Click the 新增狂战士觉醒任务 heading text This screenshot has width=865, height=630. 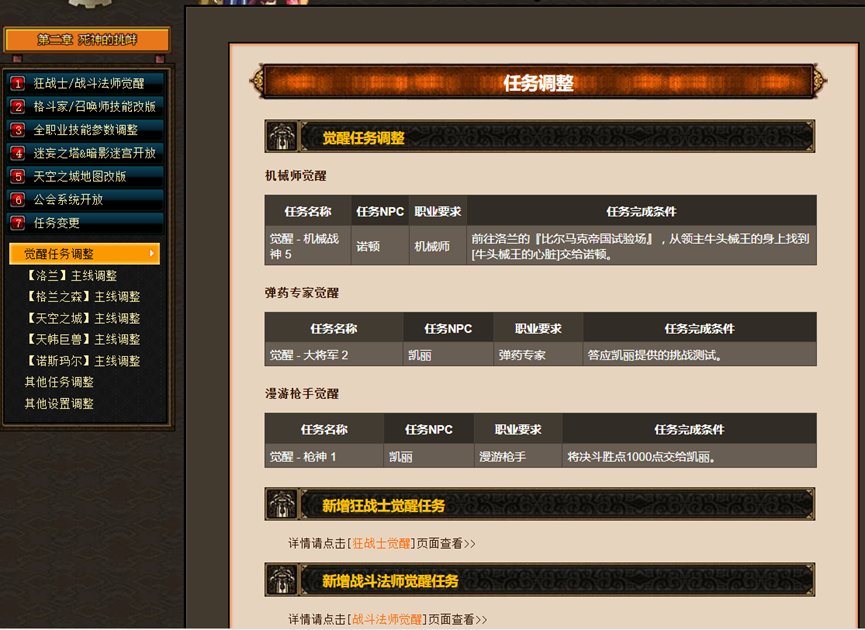click(383, 505)
